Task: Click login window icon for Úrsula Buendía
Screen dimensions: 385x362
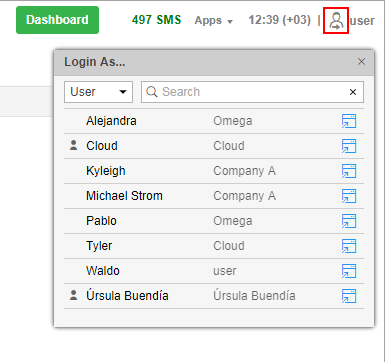Action: coord(349,296)
